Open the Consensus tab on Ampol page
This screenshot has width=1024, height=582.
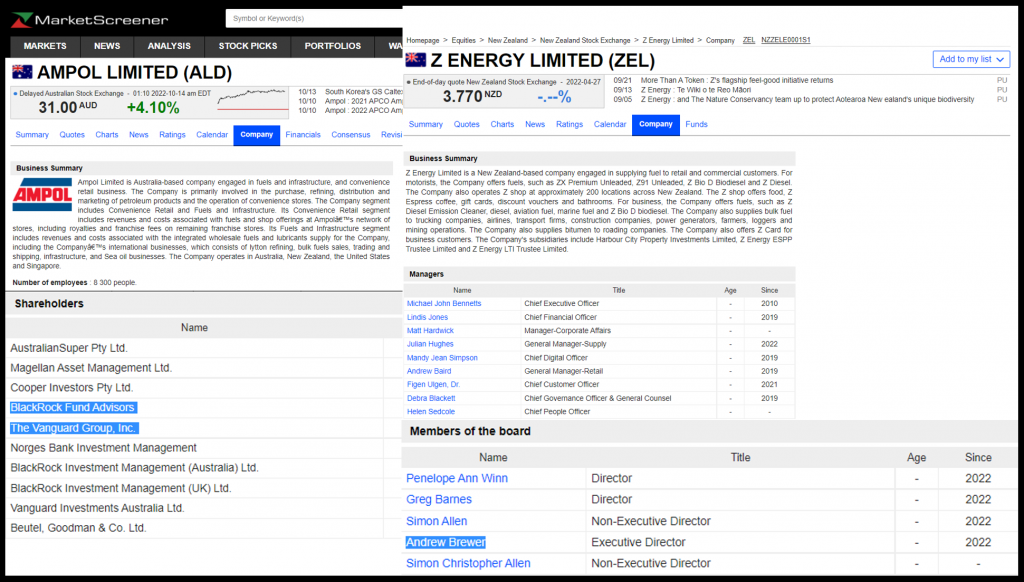pyautogui.click(x=351, y=135)
